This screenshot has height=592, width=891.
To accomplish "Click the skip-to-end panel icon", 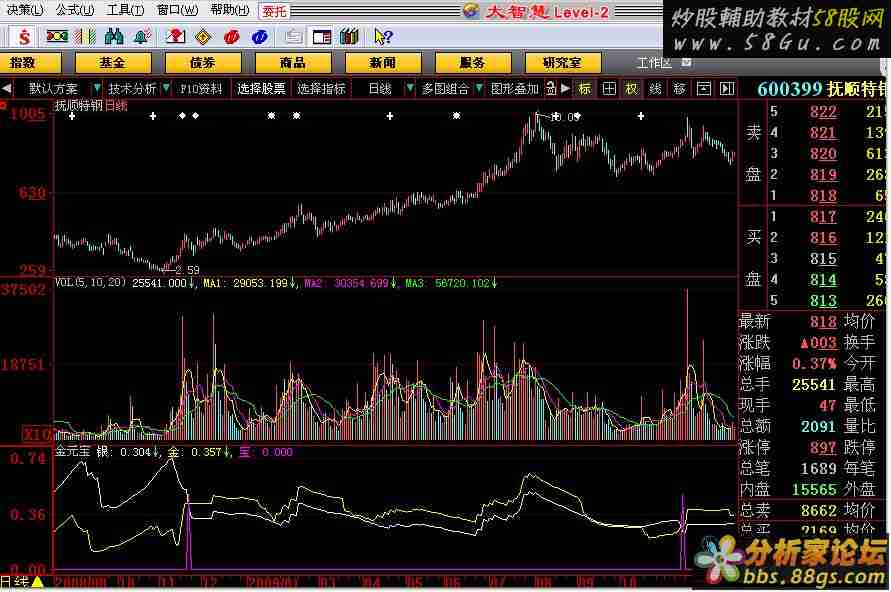I will (x=727, y=89).
